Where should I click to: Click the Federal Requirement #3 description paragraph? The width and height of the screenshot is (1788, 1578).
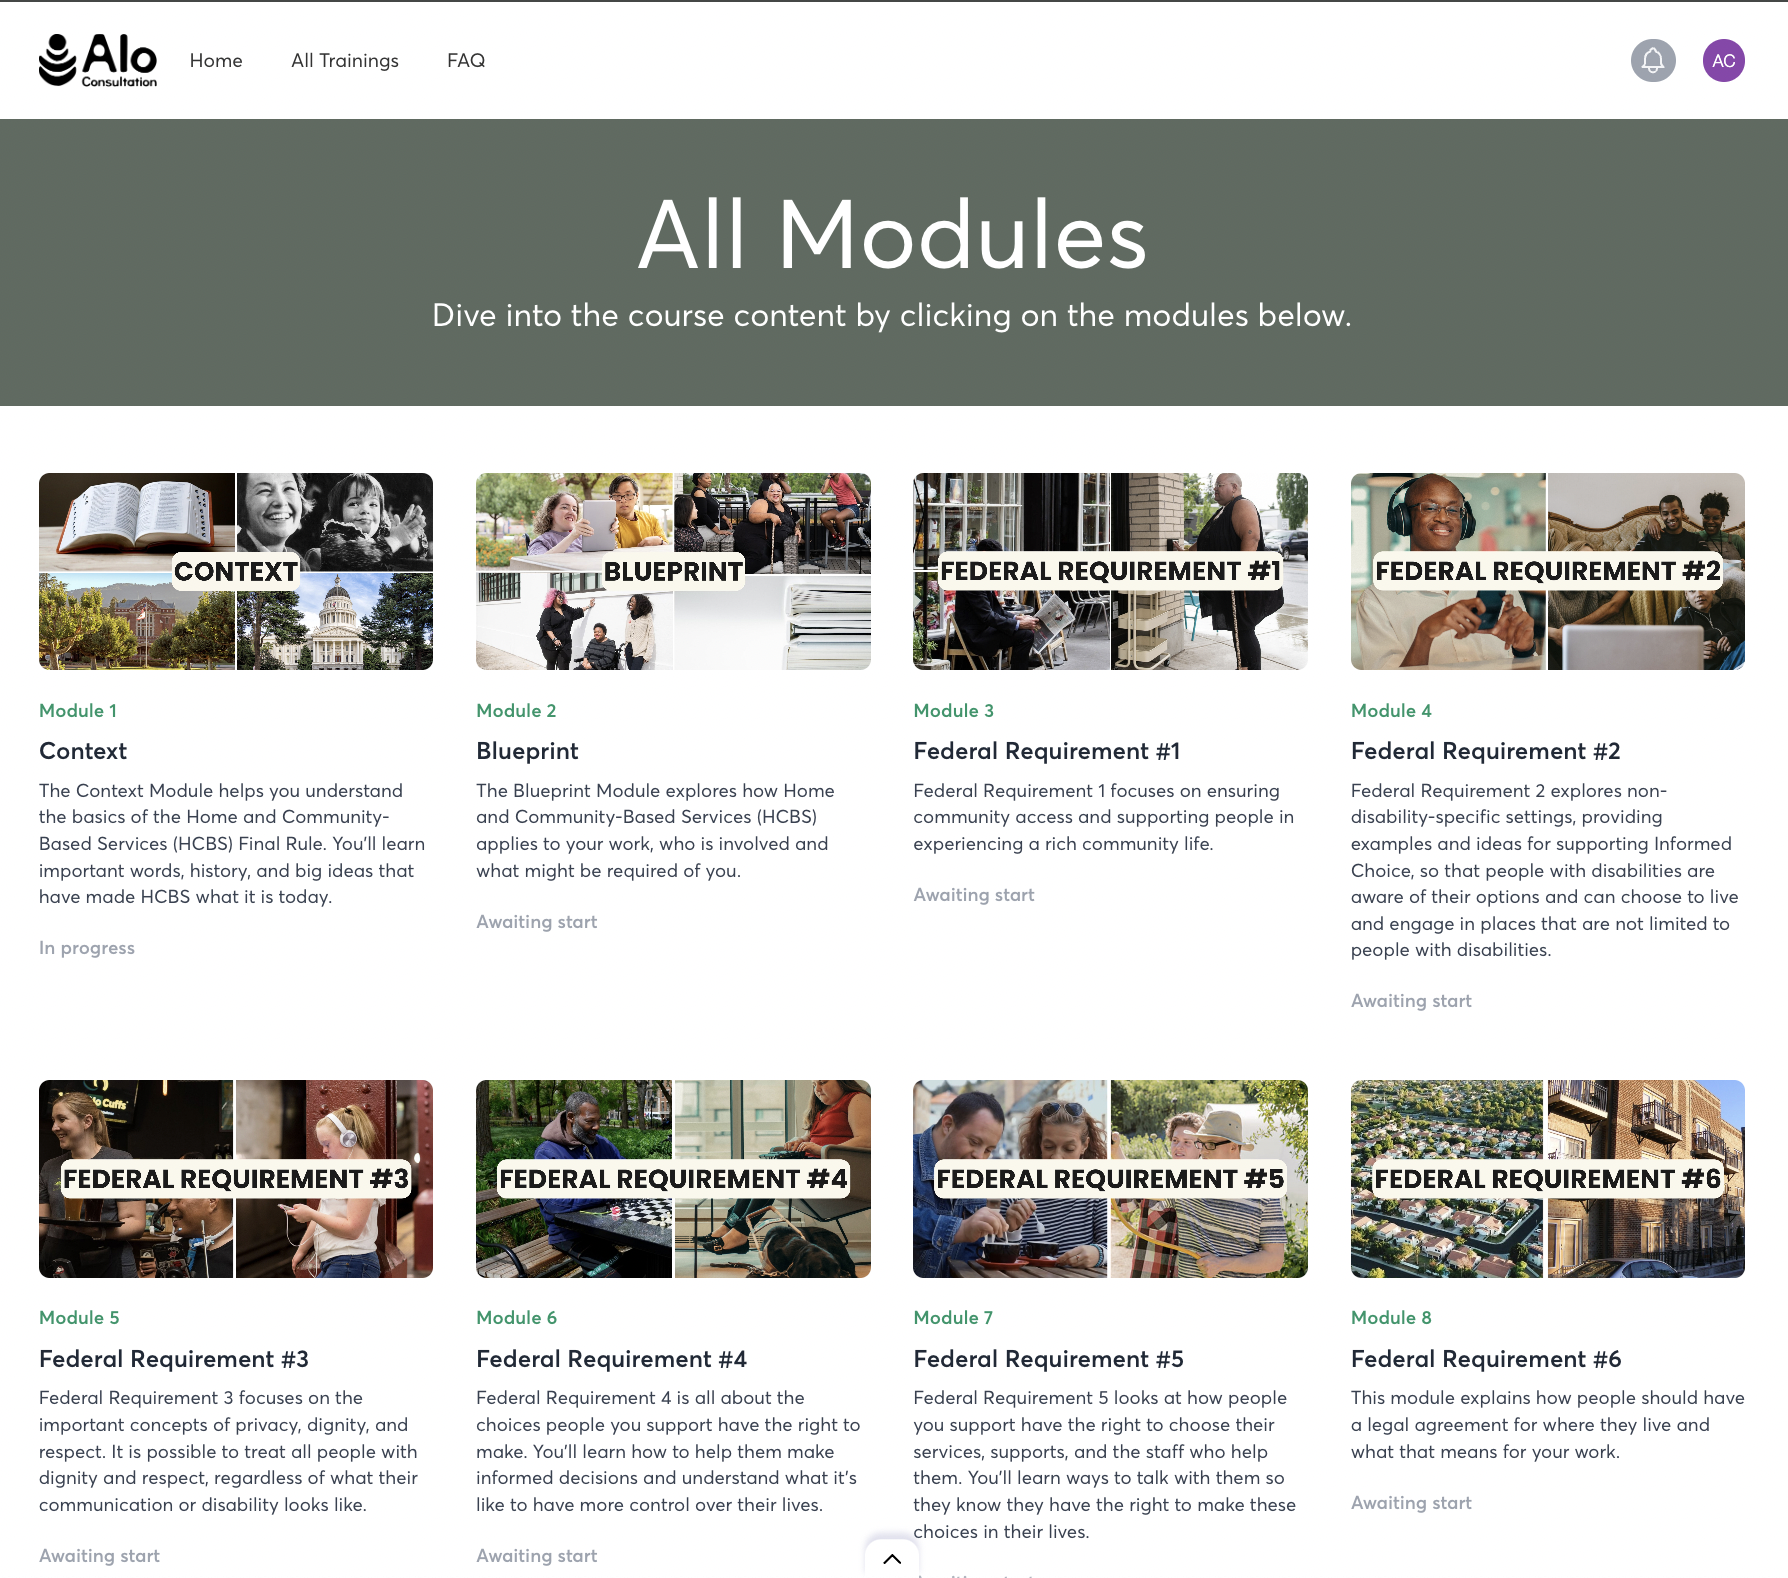(x=229, y=1451)
